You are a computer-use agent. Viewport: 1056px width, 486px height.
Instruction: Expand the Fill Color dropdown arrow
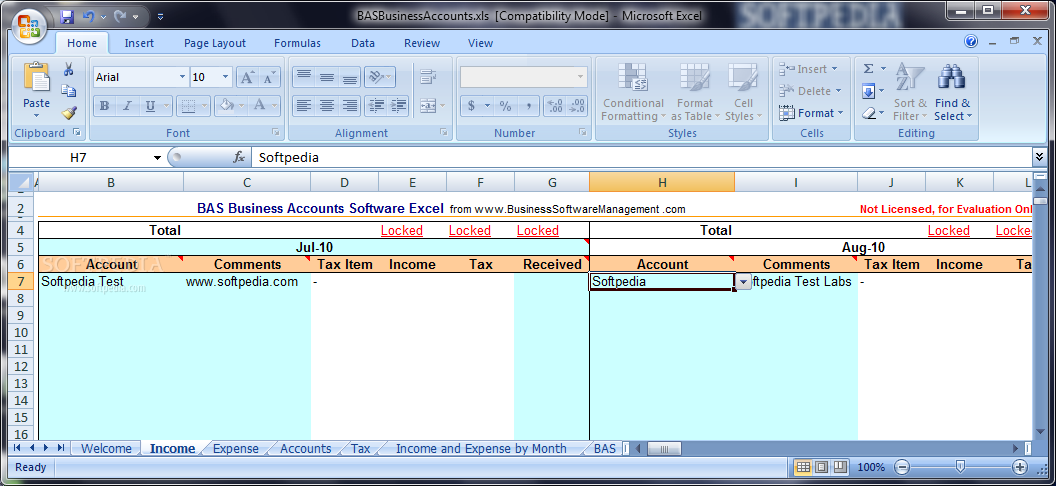[x=242, y=106]
